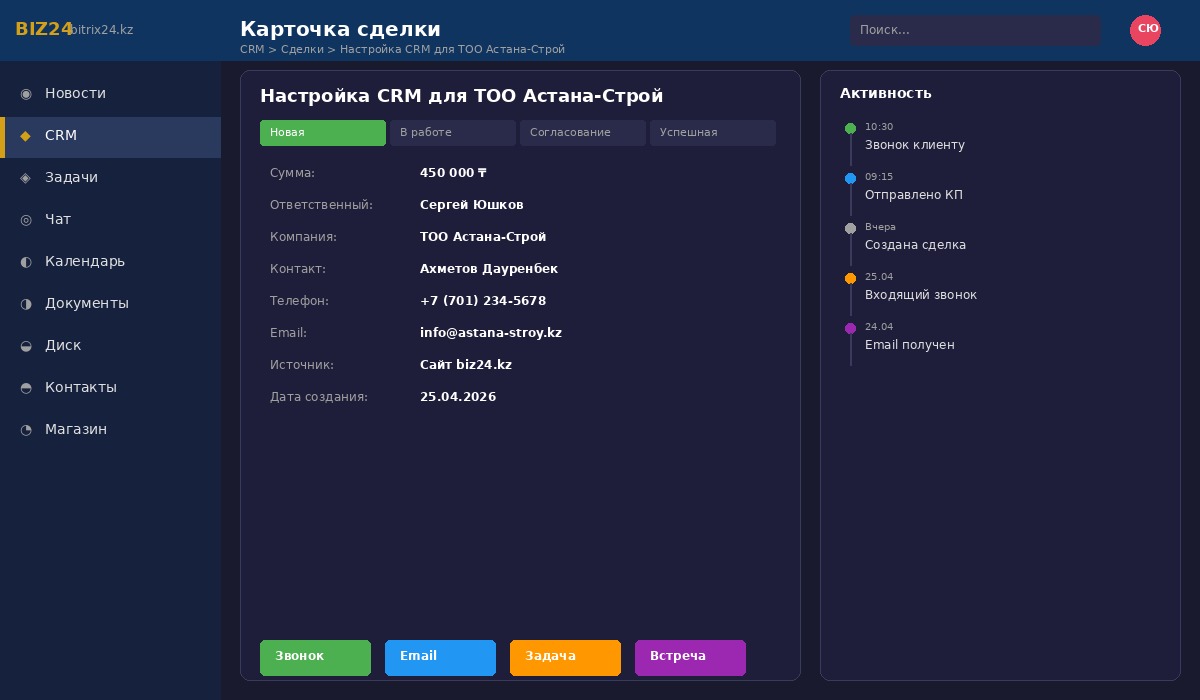Screen dimensions: 1200x700
Task: Mark the deal stage as Успешная
Action: tap(713, 132)
